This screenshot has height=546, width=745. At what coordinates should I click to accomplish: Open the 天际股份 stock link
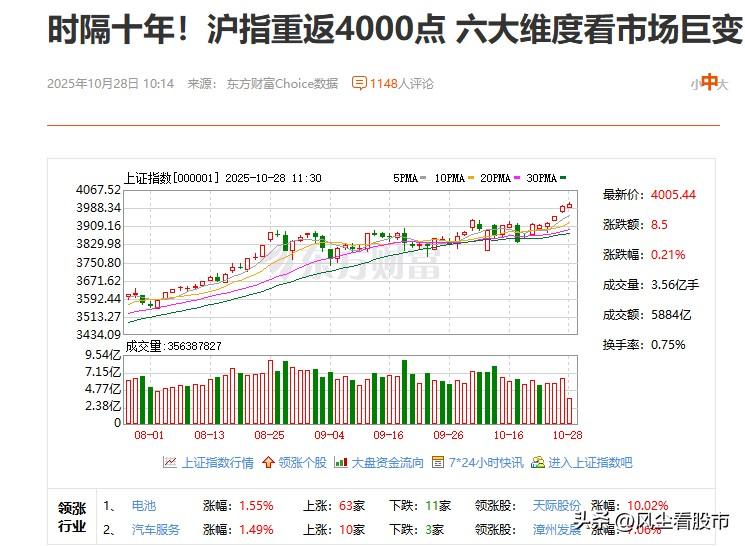tap(556, 506)
